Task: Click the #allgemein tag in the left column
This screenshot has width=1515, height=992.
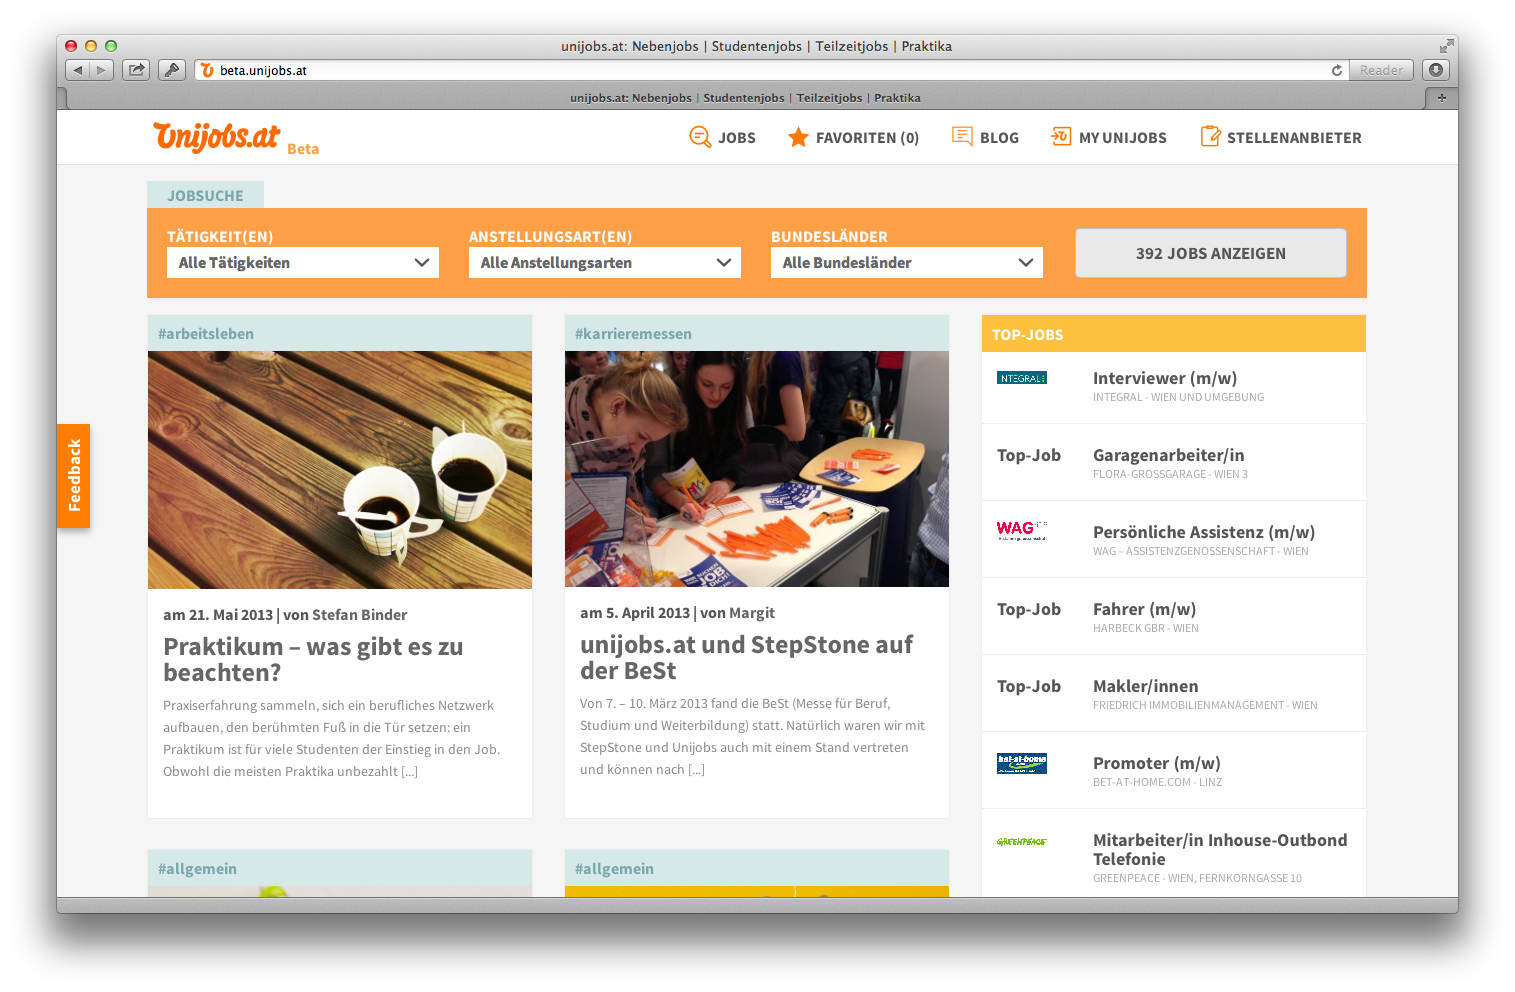Action: click(x=198, y=869)
